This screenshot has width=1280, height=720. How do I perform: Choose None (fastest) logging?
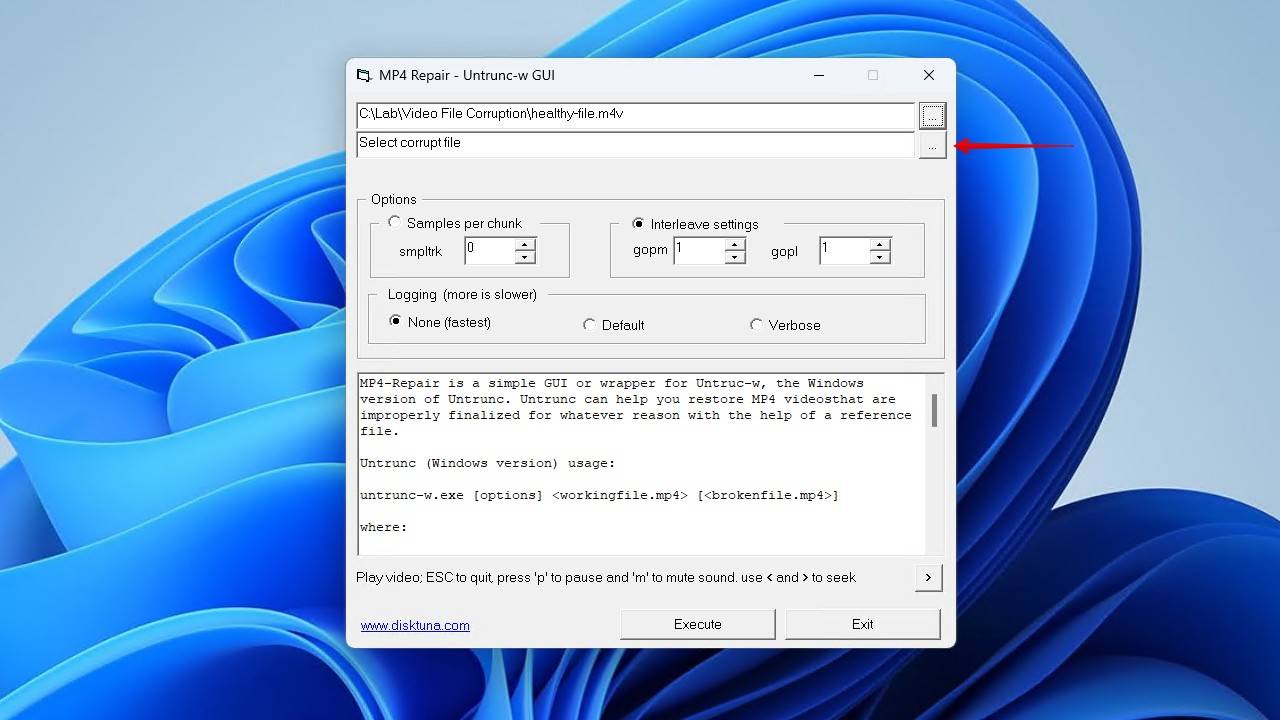395,322
